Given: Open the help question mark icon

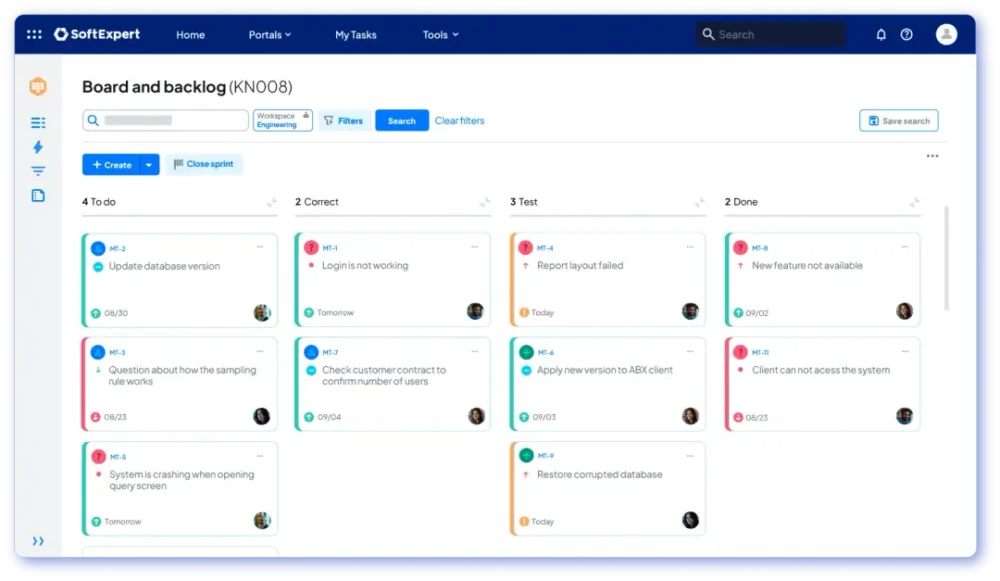Looking at the screenshot, I should (x=906, y=34).
